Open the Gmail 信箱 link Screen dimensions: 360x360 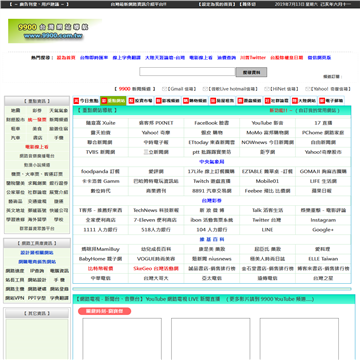182,89
